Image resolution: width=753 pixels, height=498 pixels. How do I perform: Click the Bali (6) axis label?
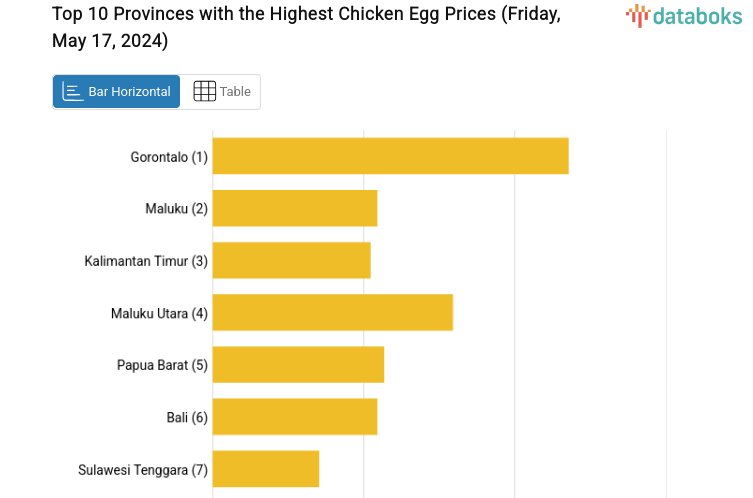click(187, 417)
